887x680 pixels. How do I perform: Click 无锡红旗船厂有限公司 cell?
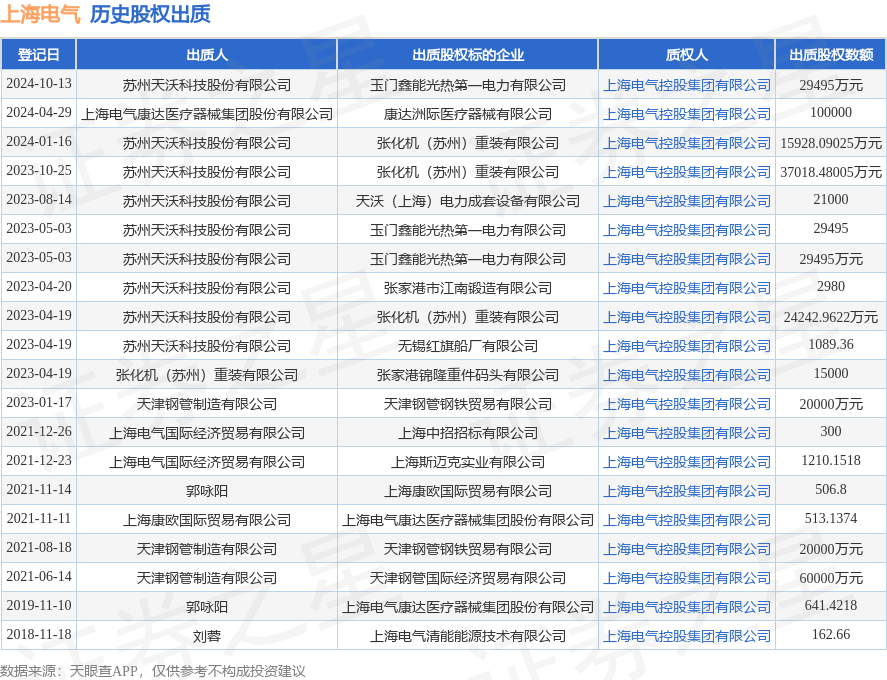pos(467,346)
